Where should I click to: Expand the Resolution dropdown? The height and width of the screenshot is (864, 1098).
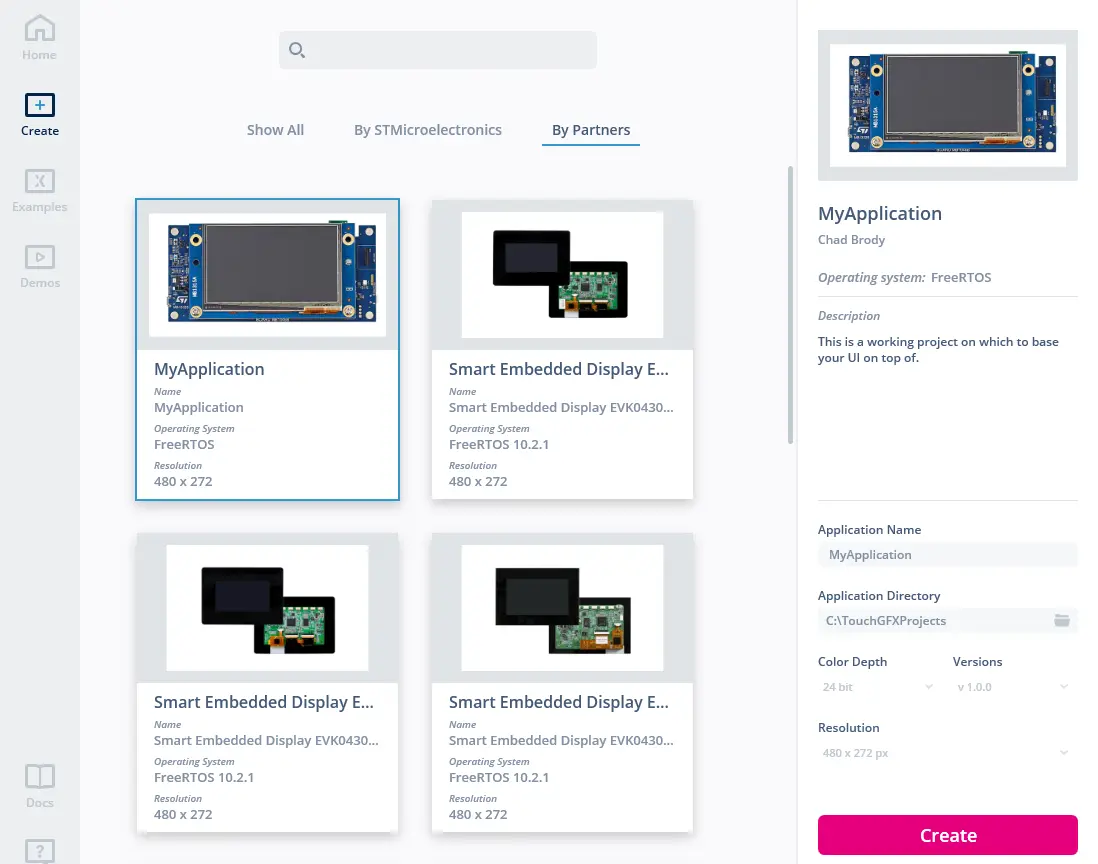click(x=945, y=753)
